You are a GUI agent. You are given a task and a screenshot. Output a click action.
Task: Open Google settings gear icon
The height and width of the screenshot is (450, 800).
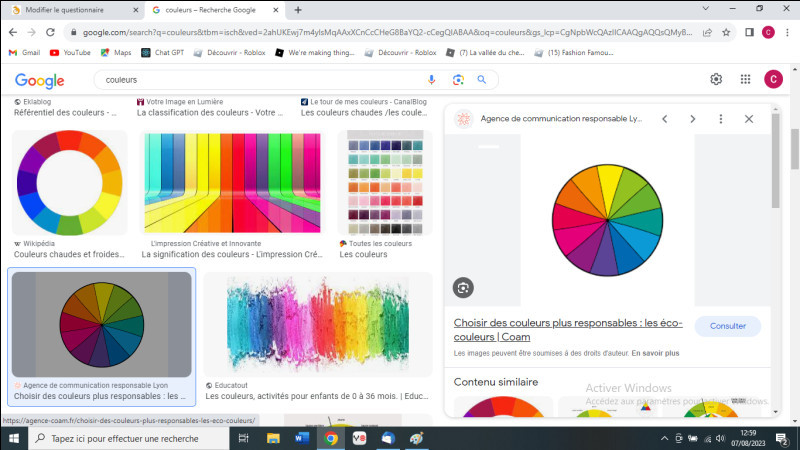[x=716, y=79]
